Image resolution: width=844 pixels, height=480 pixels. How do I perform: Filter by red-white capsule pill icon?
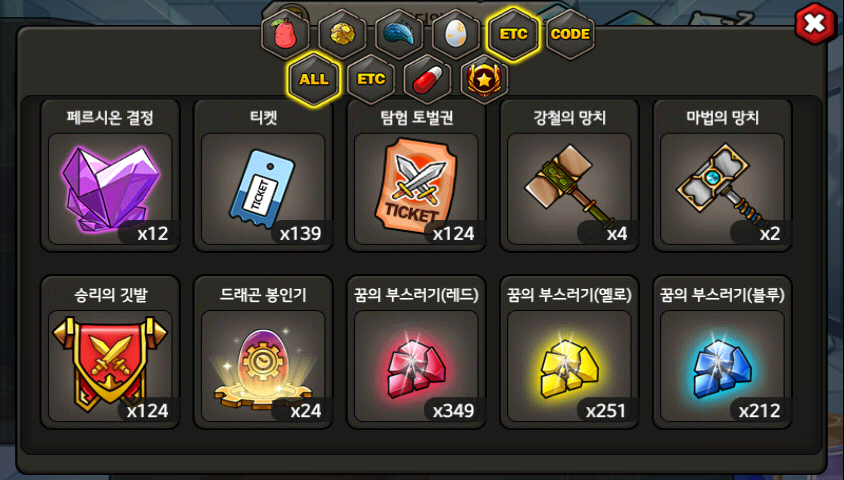[428, 79]
